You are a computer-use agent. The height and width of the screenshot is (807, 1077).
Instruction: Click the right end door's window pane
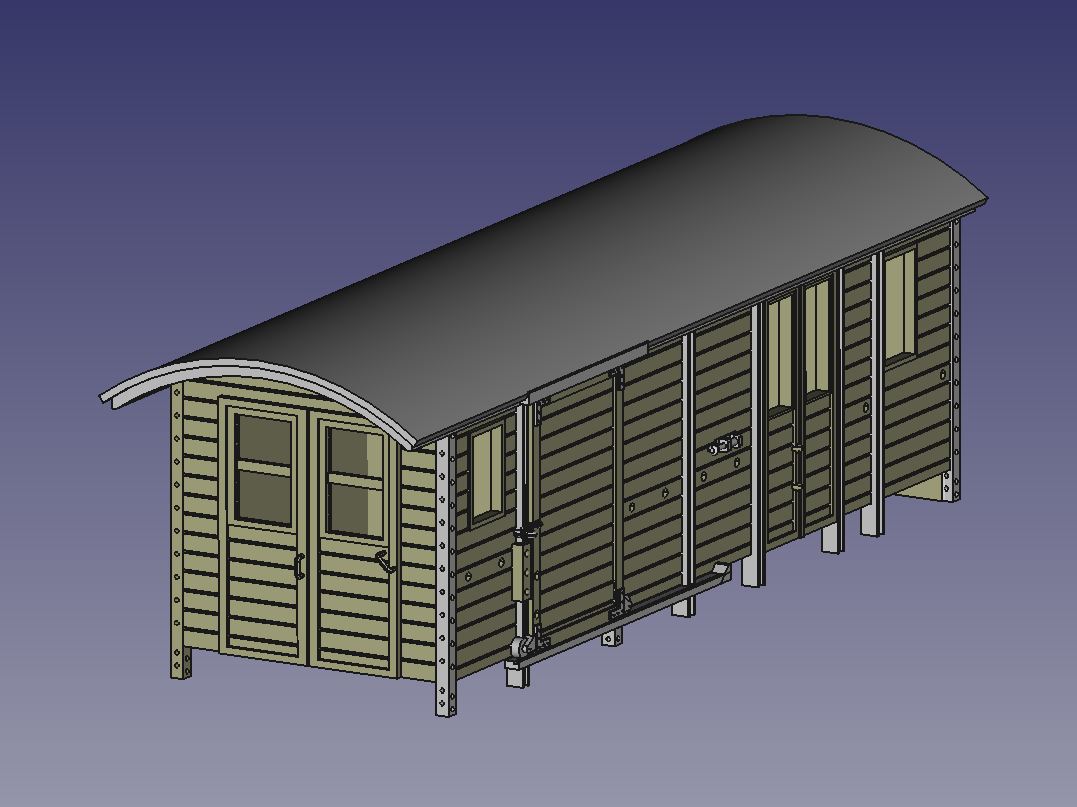click(x=354, y=483)
